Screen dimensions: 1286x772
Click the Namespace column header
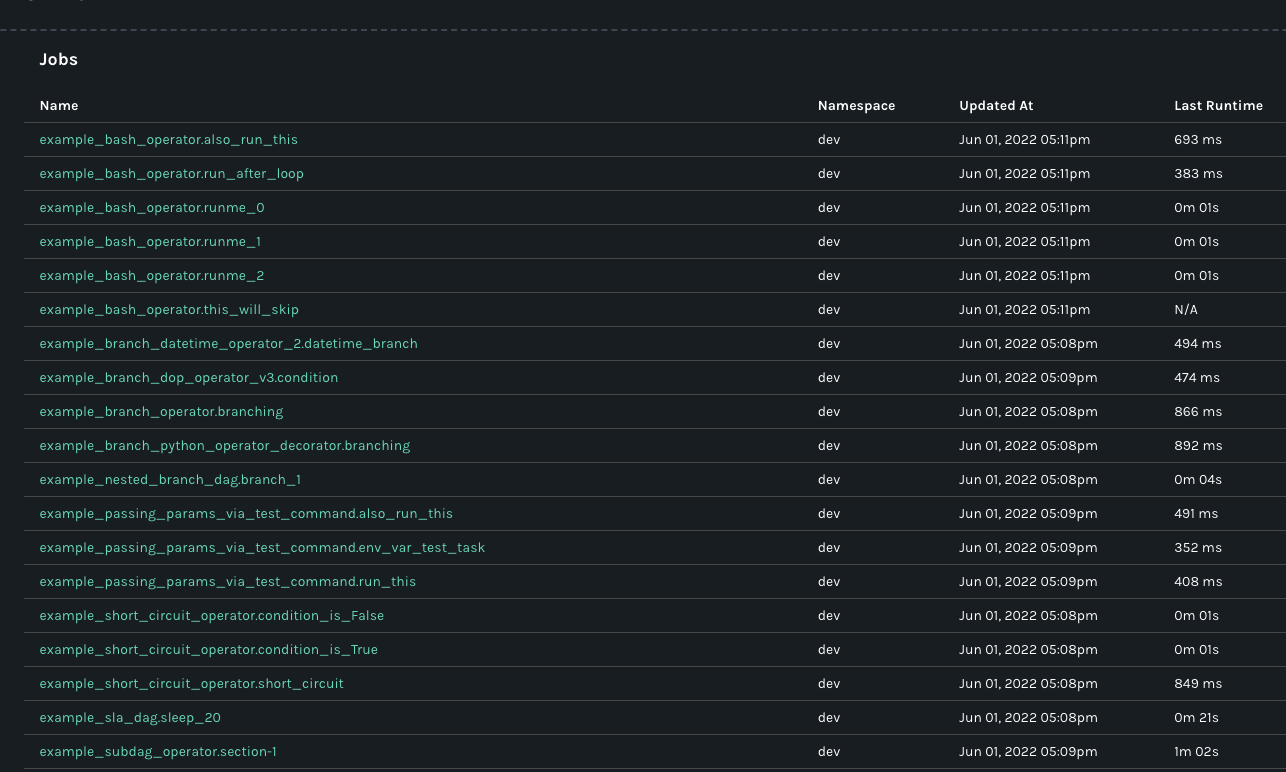856,105
